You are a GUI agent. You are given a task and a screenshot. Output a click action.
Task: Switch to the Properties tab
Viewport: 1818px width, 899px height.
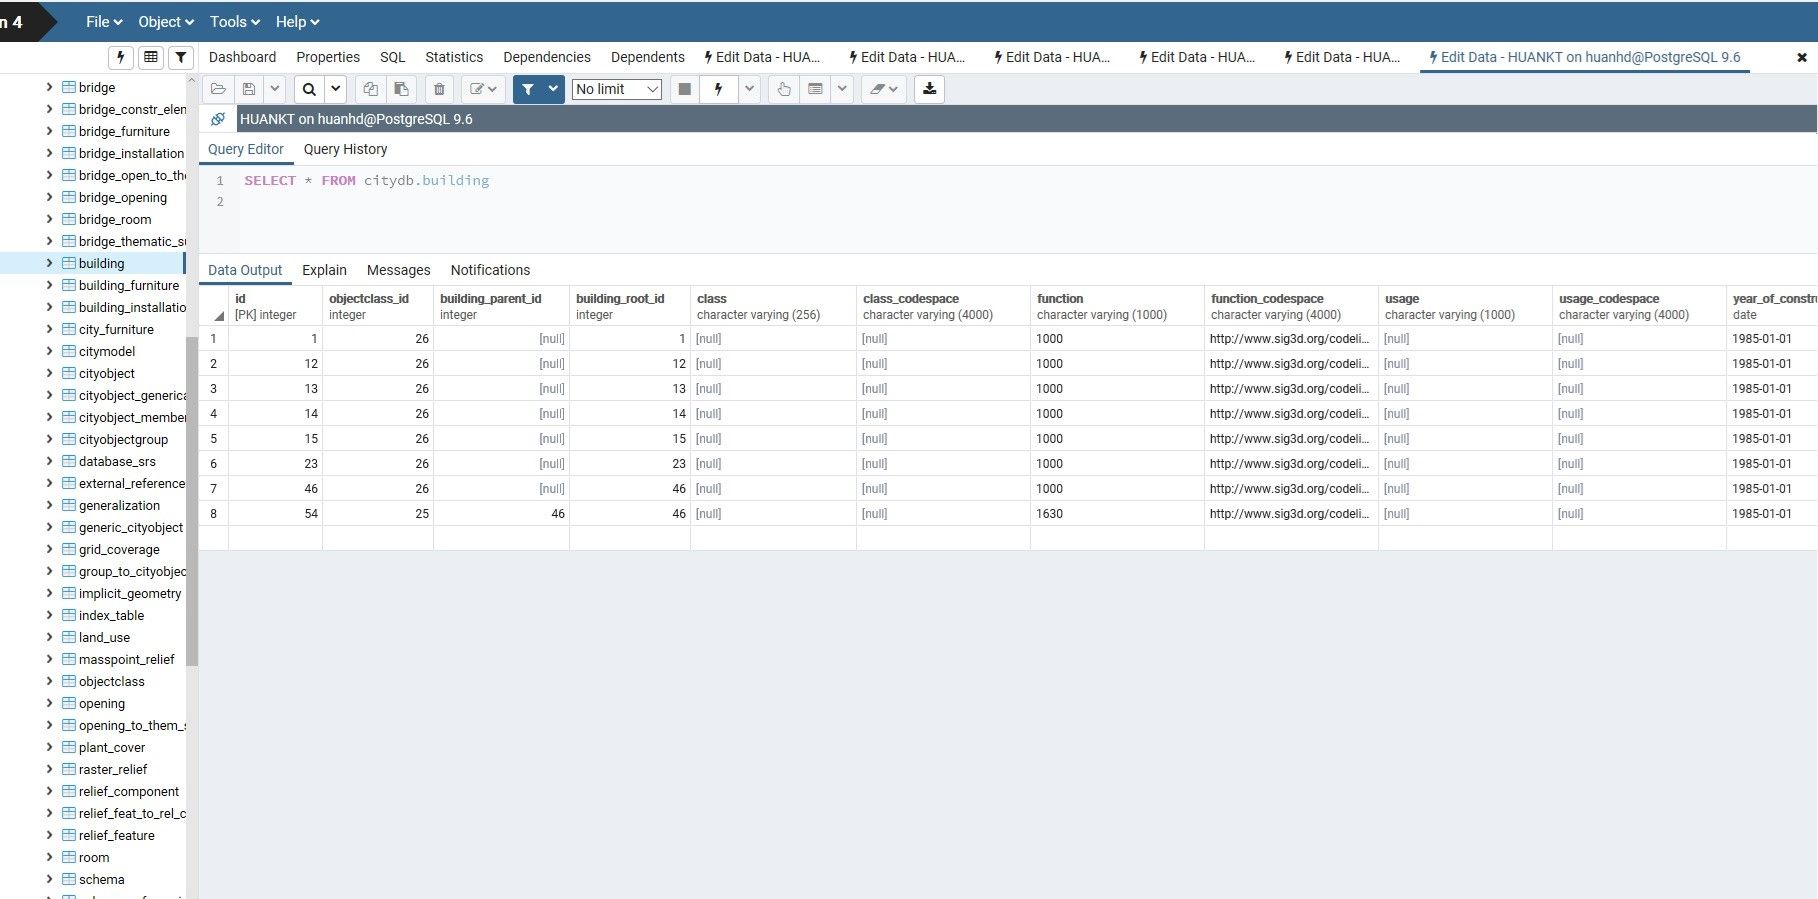click(x=328, y=57)
